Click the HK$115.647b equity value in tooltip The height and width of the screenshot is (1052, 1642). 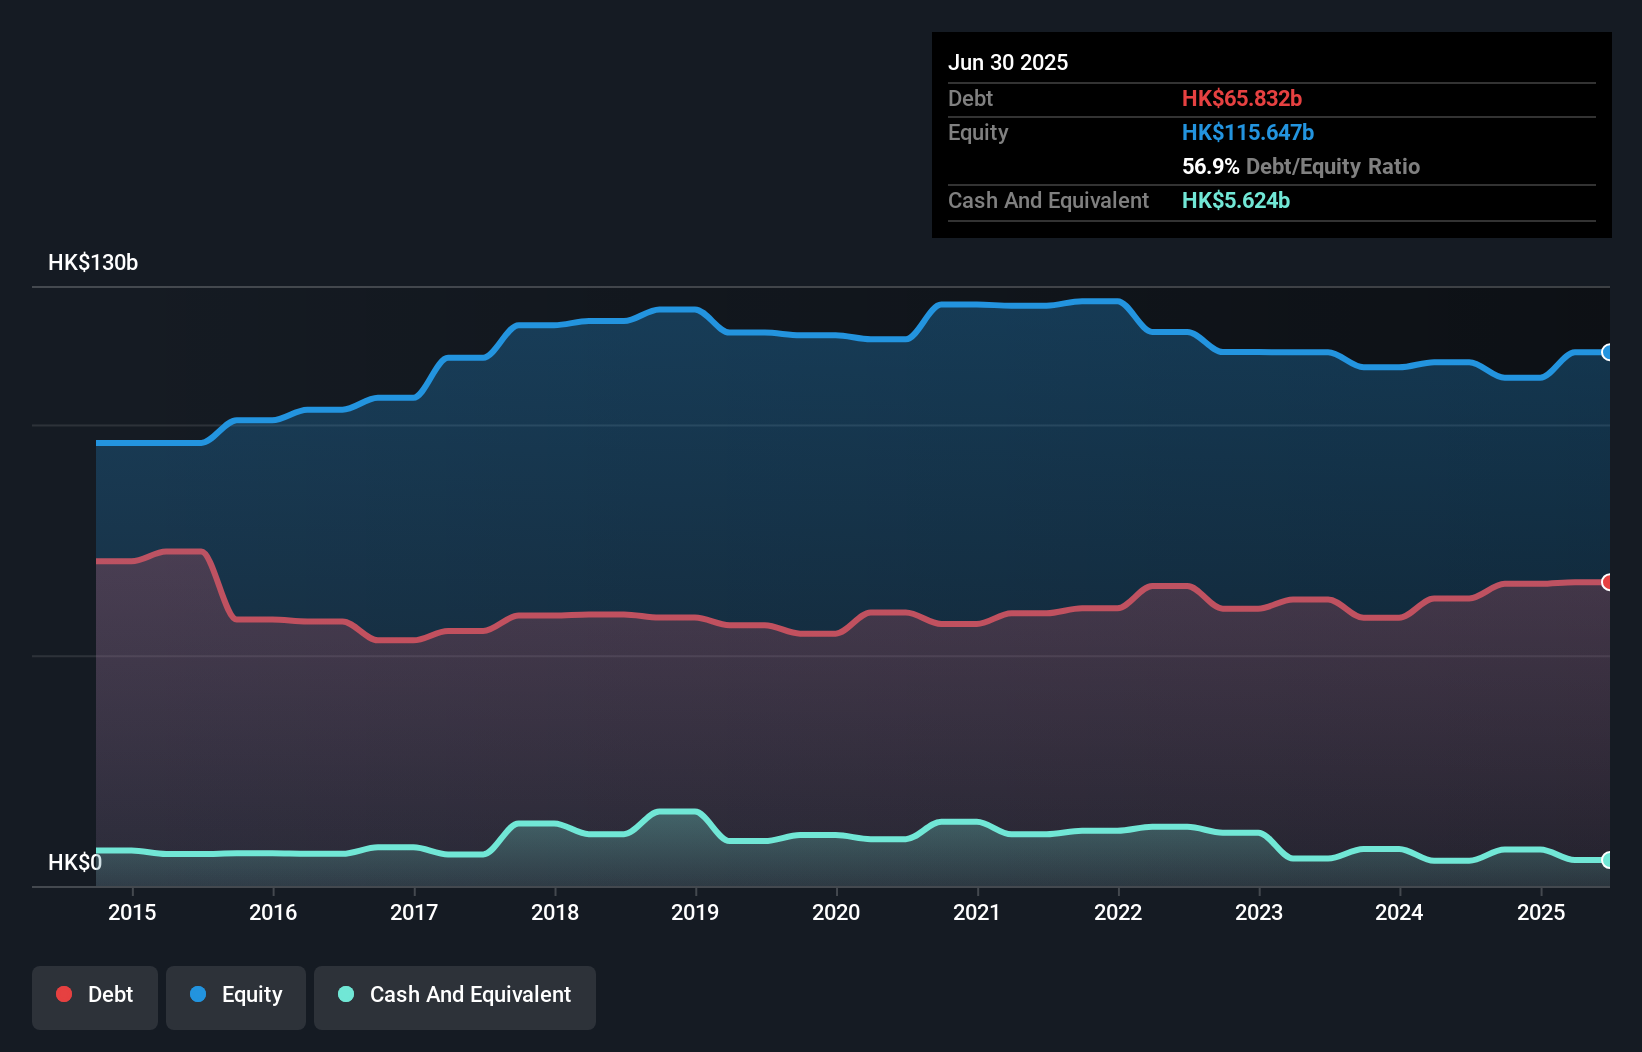tap(1248, 132)
